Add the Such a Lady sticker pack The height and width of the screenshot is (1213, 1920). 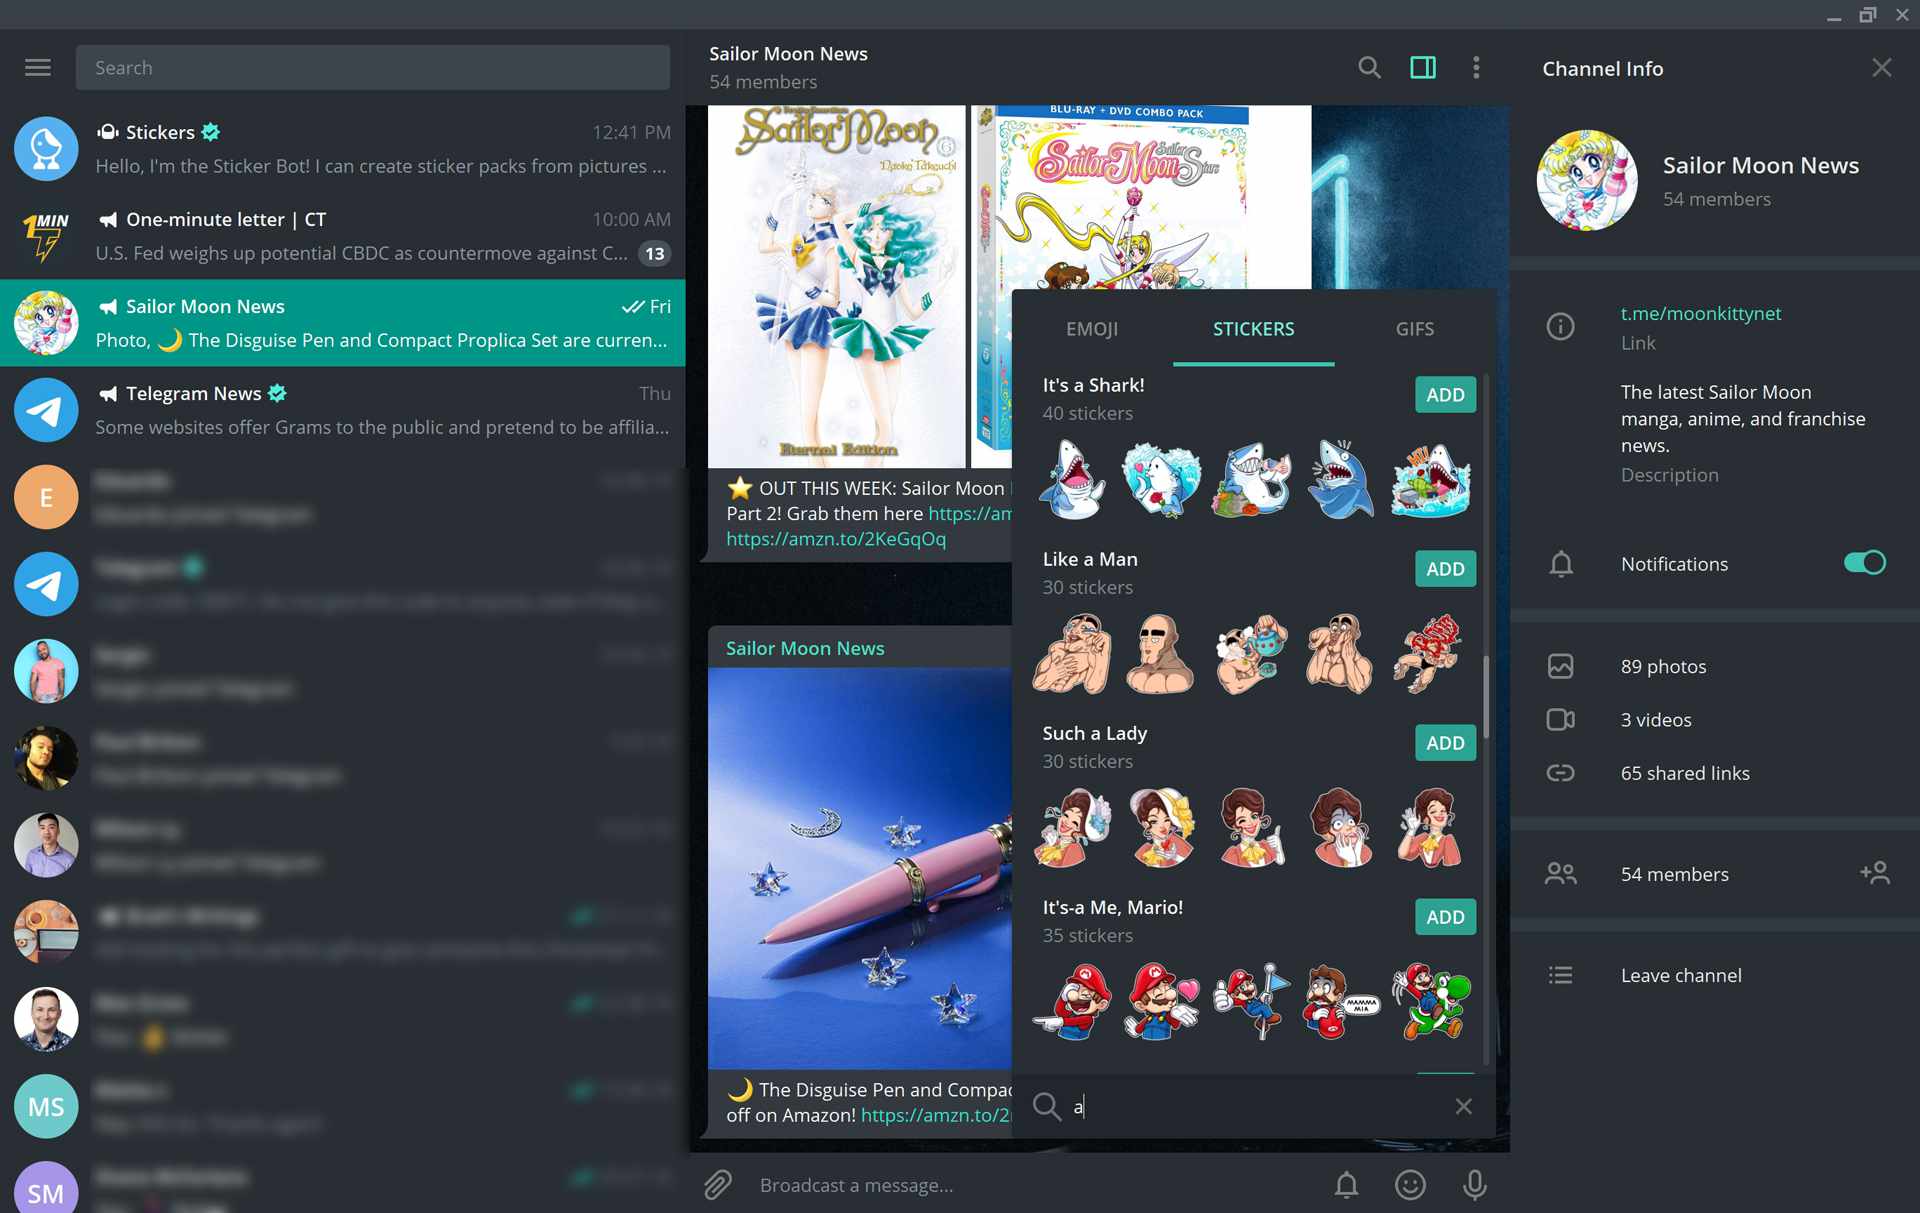pos(1445,743)
